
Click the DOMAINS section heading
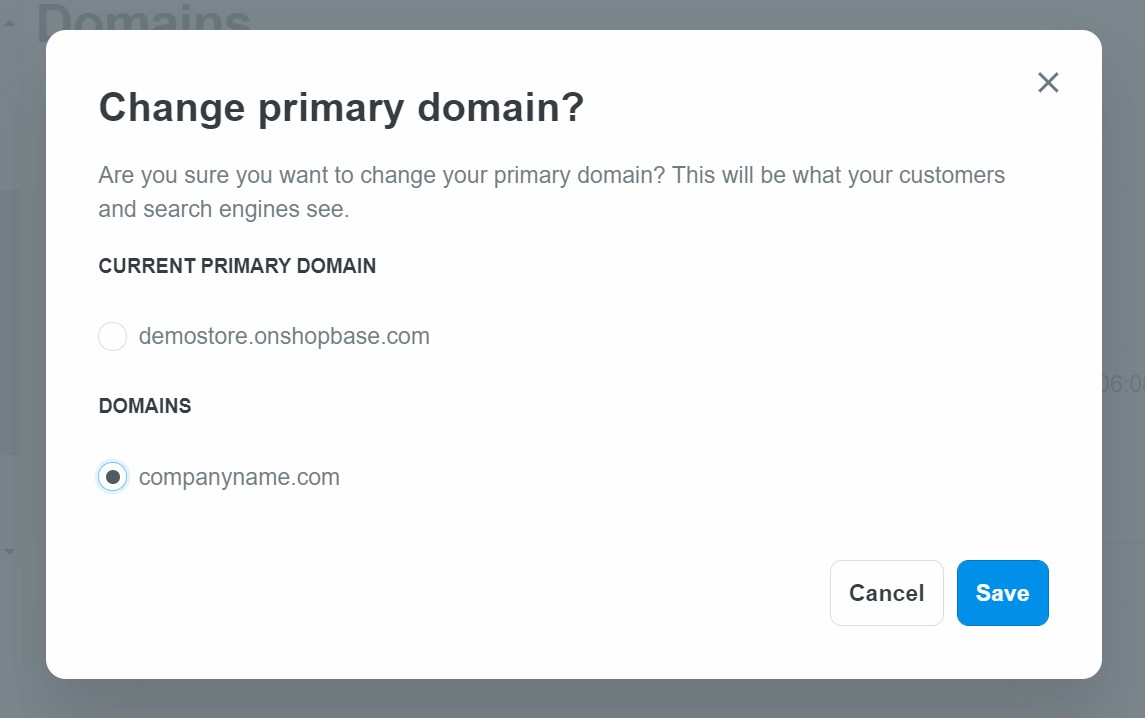[x=144, y=406]
